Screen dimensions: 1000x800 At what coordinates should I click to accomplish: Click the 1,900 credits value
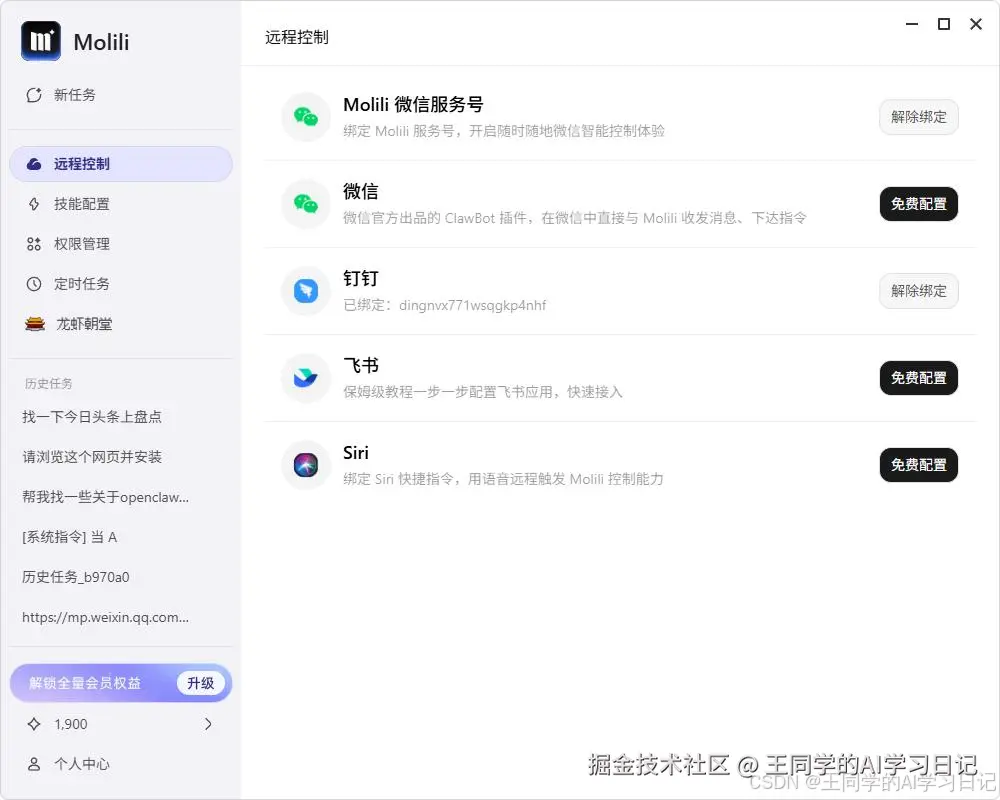click(x=71, y=724)
